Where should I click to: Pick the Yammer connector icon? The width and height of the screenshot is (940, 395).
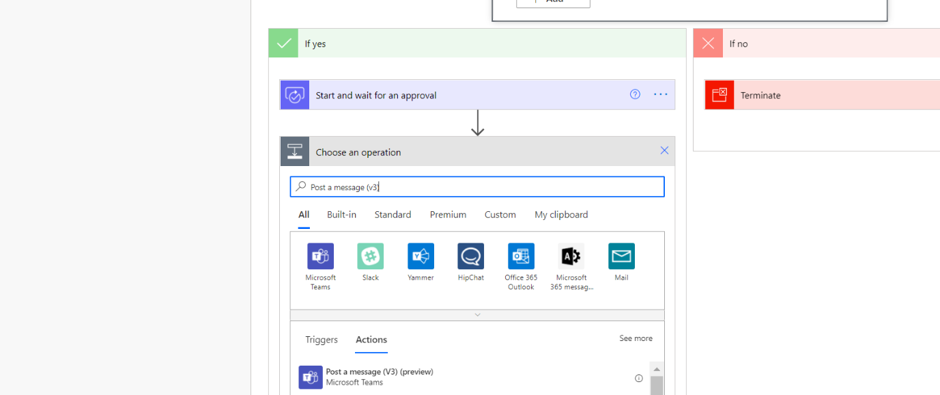pyautogui.click(x=421, y=256)
